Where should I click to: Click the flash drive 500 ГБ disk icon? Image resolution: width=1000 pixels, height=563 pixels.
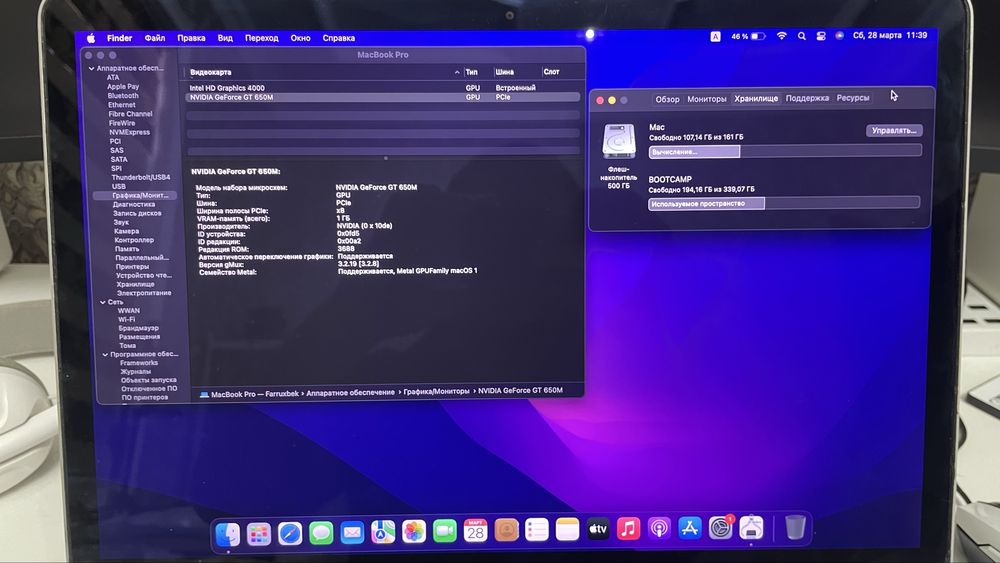(x=619, y=141)
